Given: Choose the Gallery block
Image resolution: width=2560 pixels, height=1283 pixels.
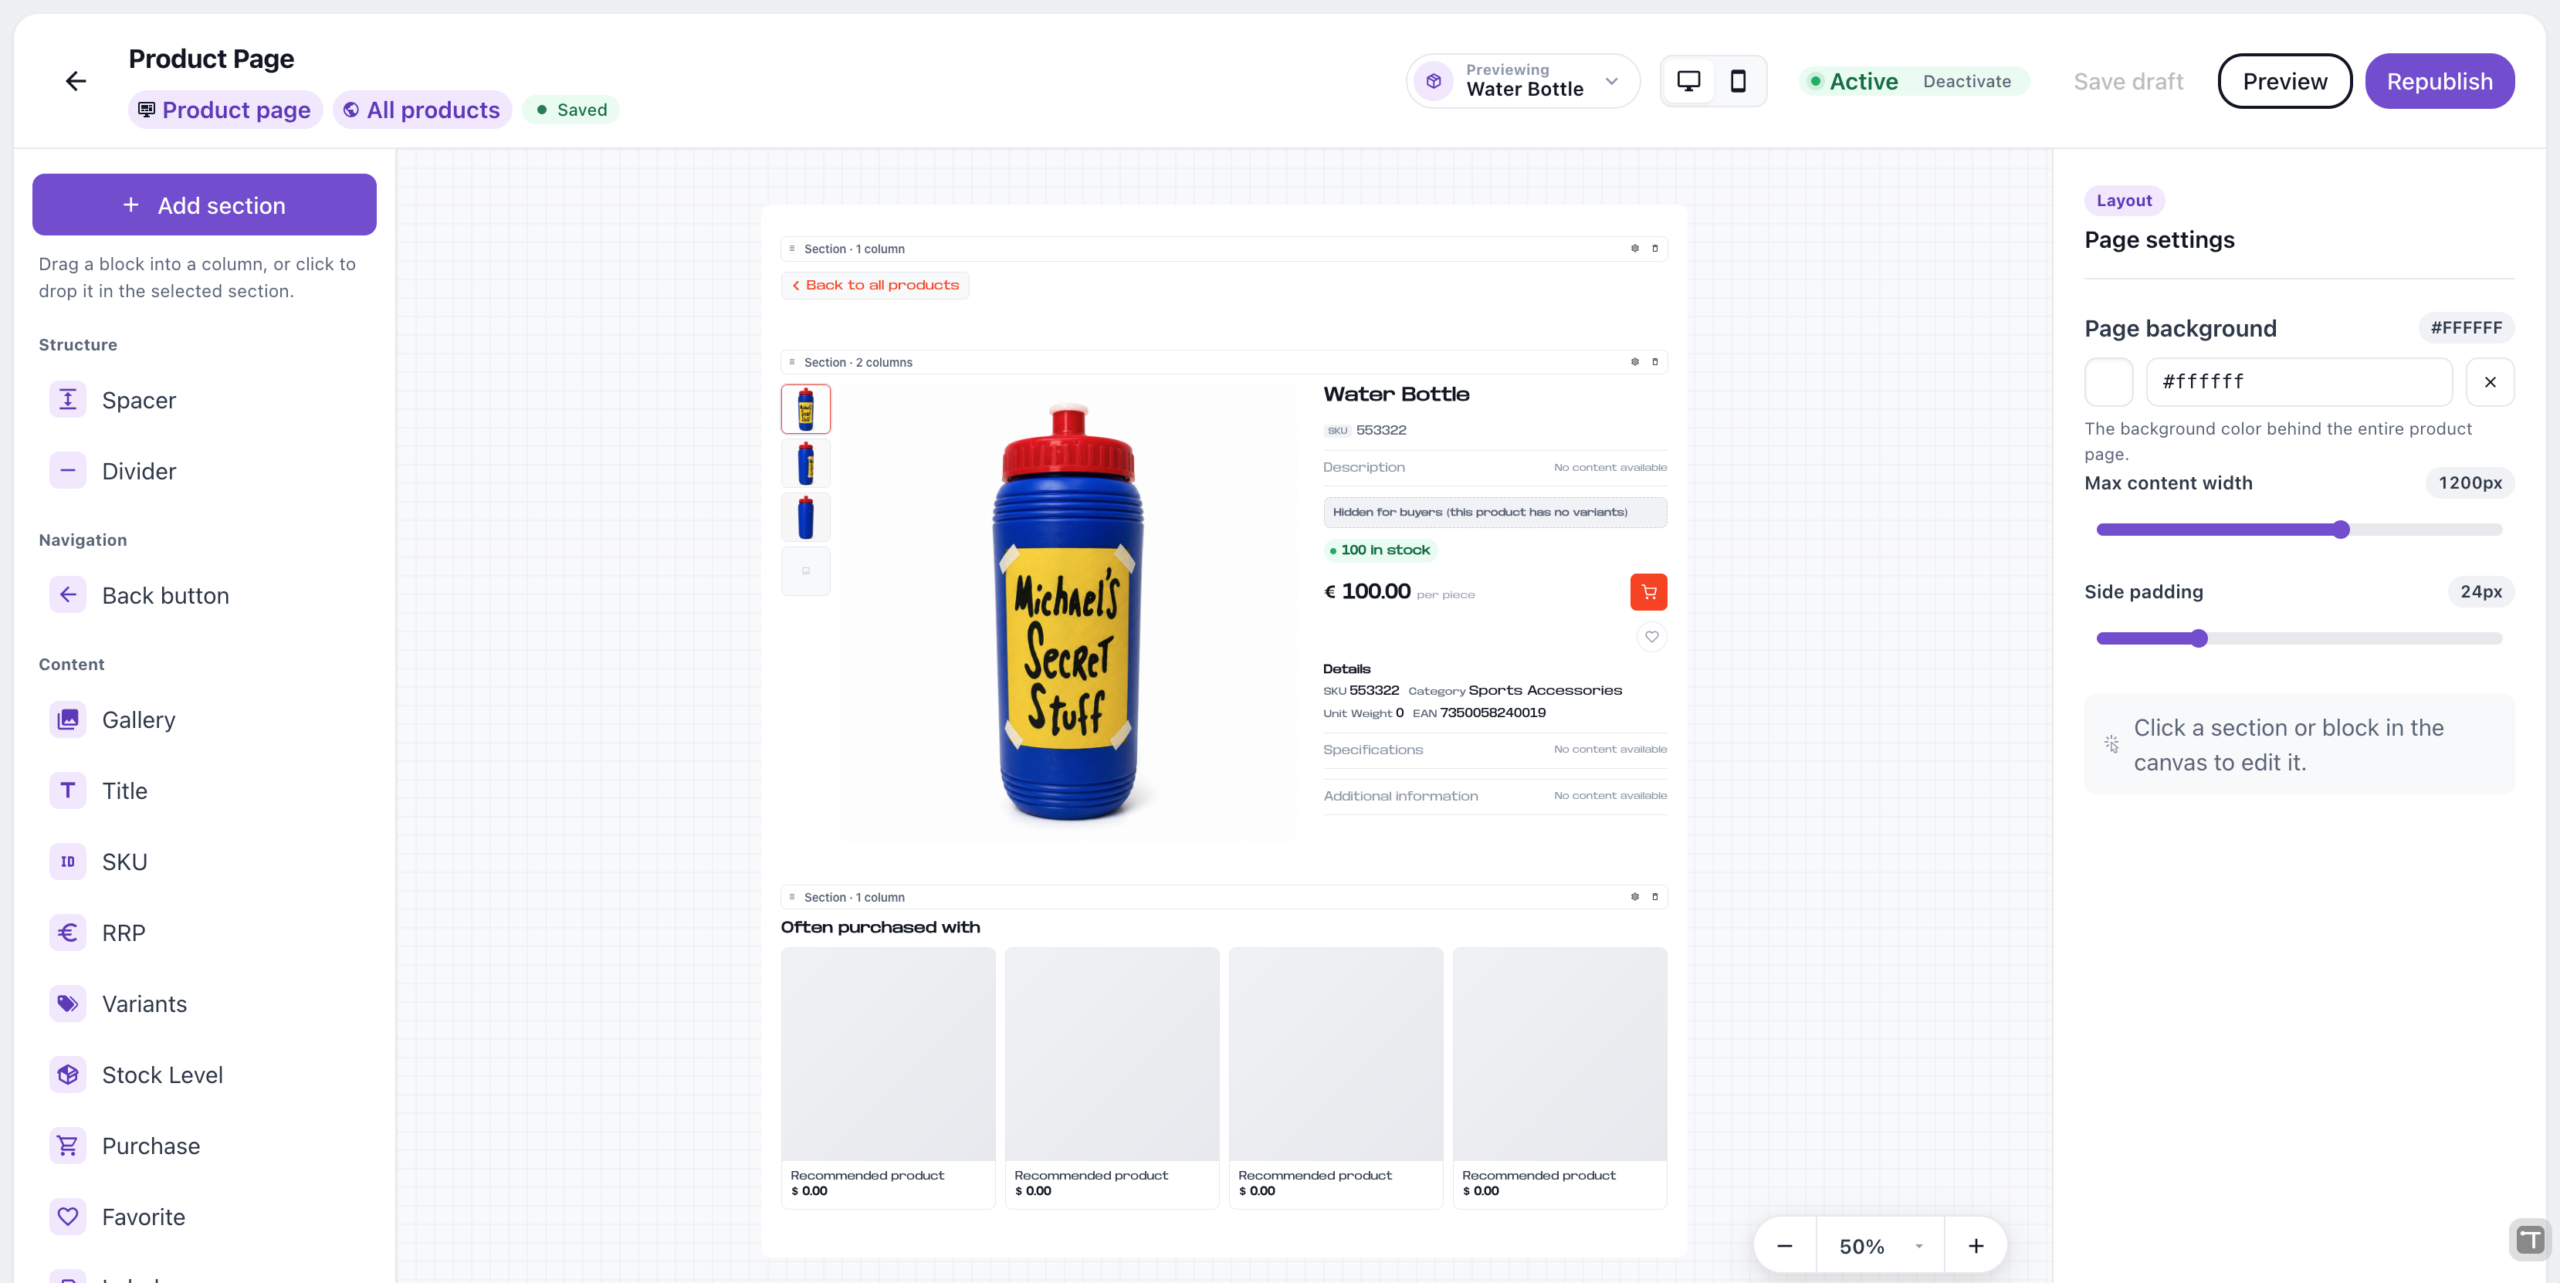Looking at the screenshot, I should [204, 719].
